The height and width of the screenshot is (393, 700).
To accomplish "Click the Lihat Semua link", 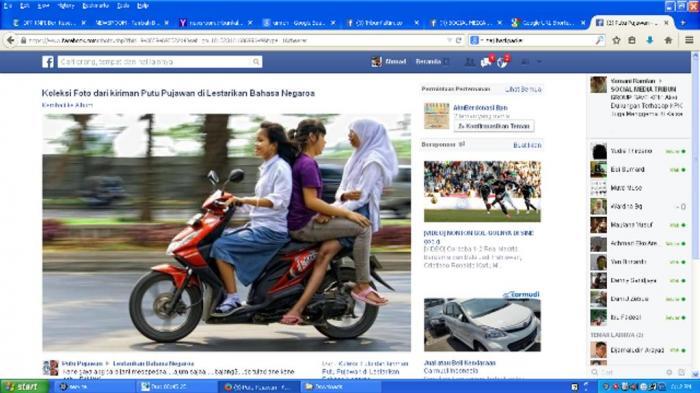I will (523, 89).
